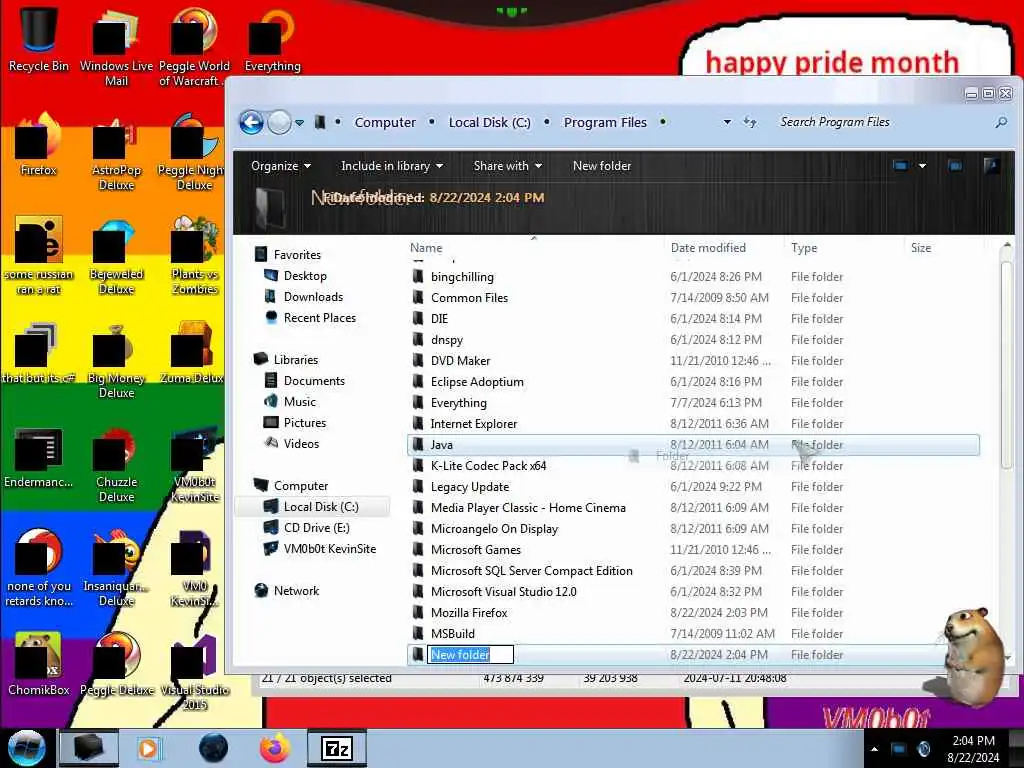Click the K-Lite Codec Pack x64 folder icon
The height and width of the screenshot is (768, 1024).
click(418, 466)
